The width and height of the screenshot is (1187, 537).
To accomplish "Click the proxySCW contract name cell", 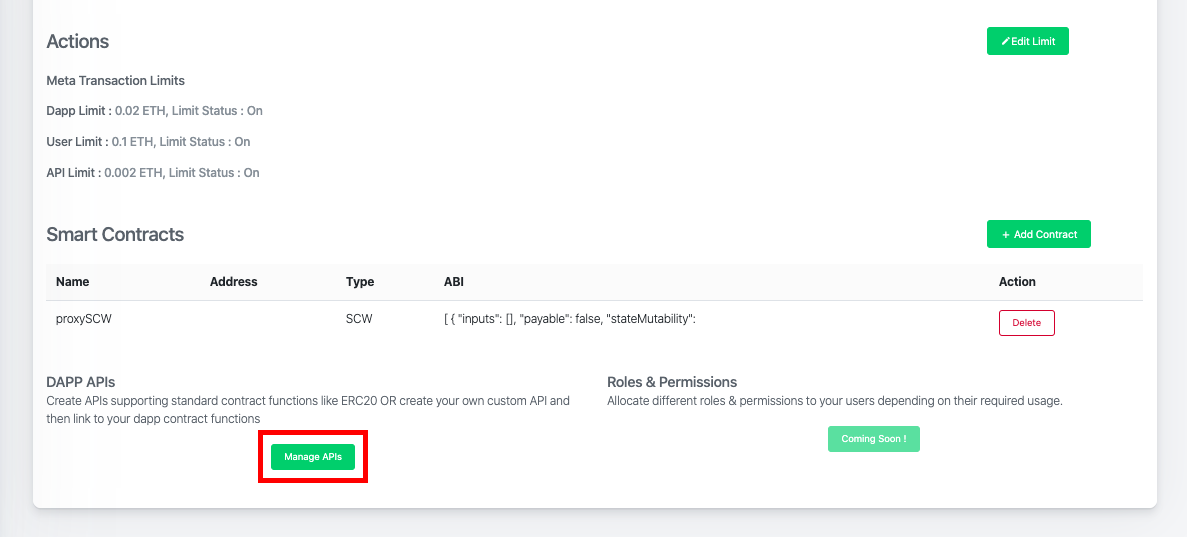I will tap(84, 320).
